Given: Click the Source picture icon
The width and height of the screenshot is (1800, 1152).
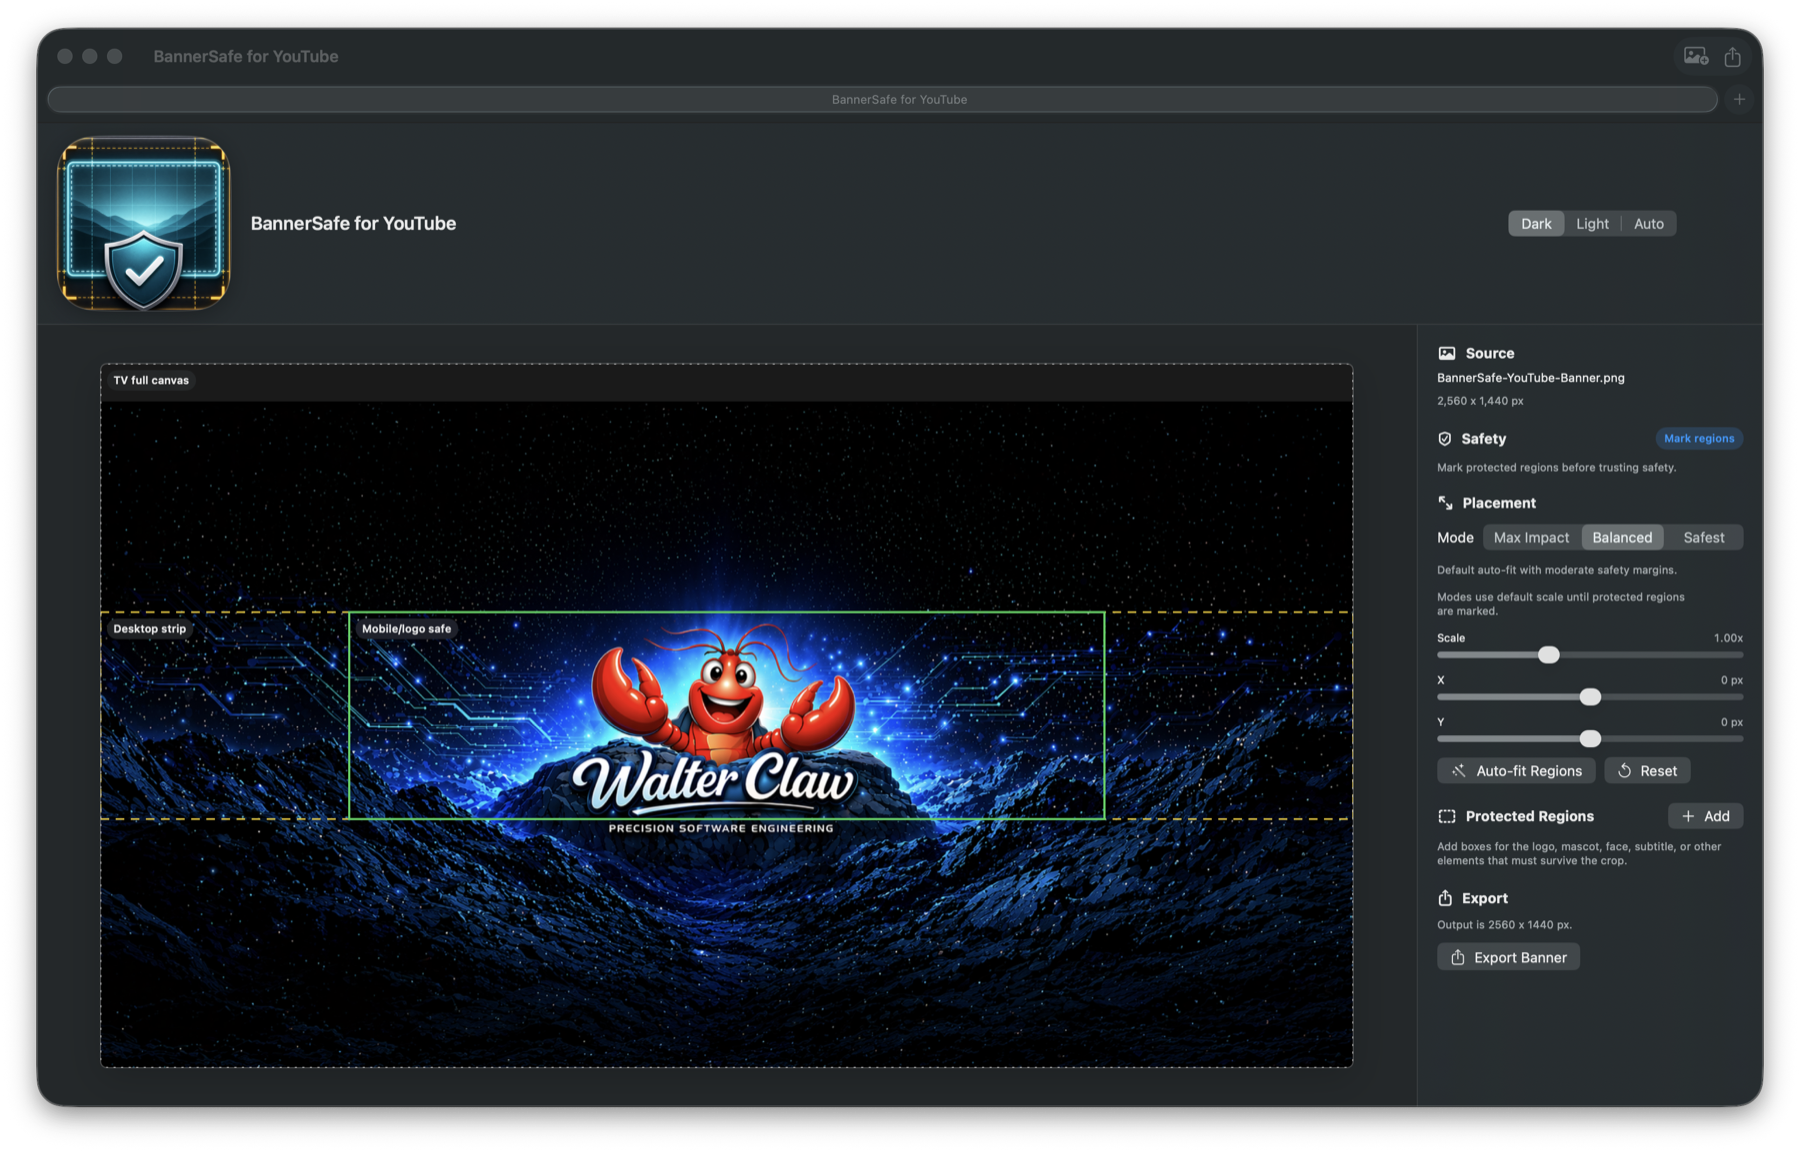Looking at the screenshot, I should (x=1446, y=353).
